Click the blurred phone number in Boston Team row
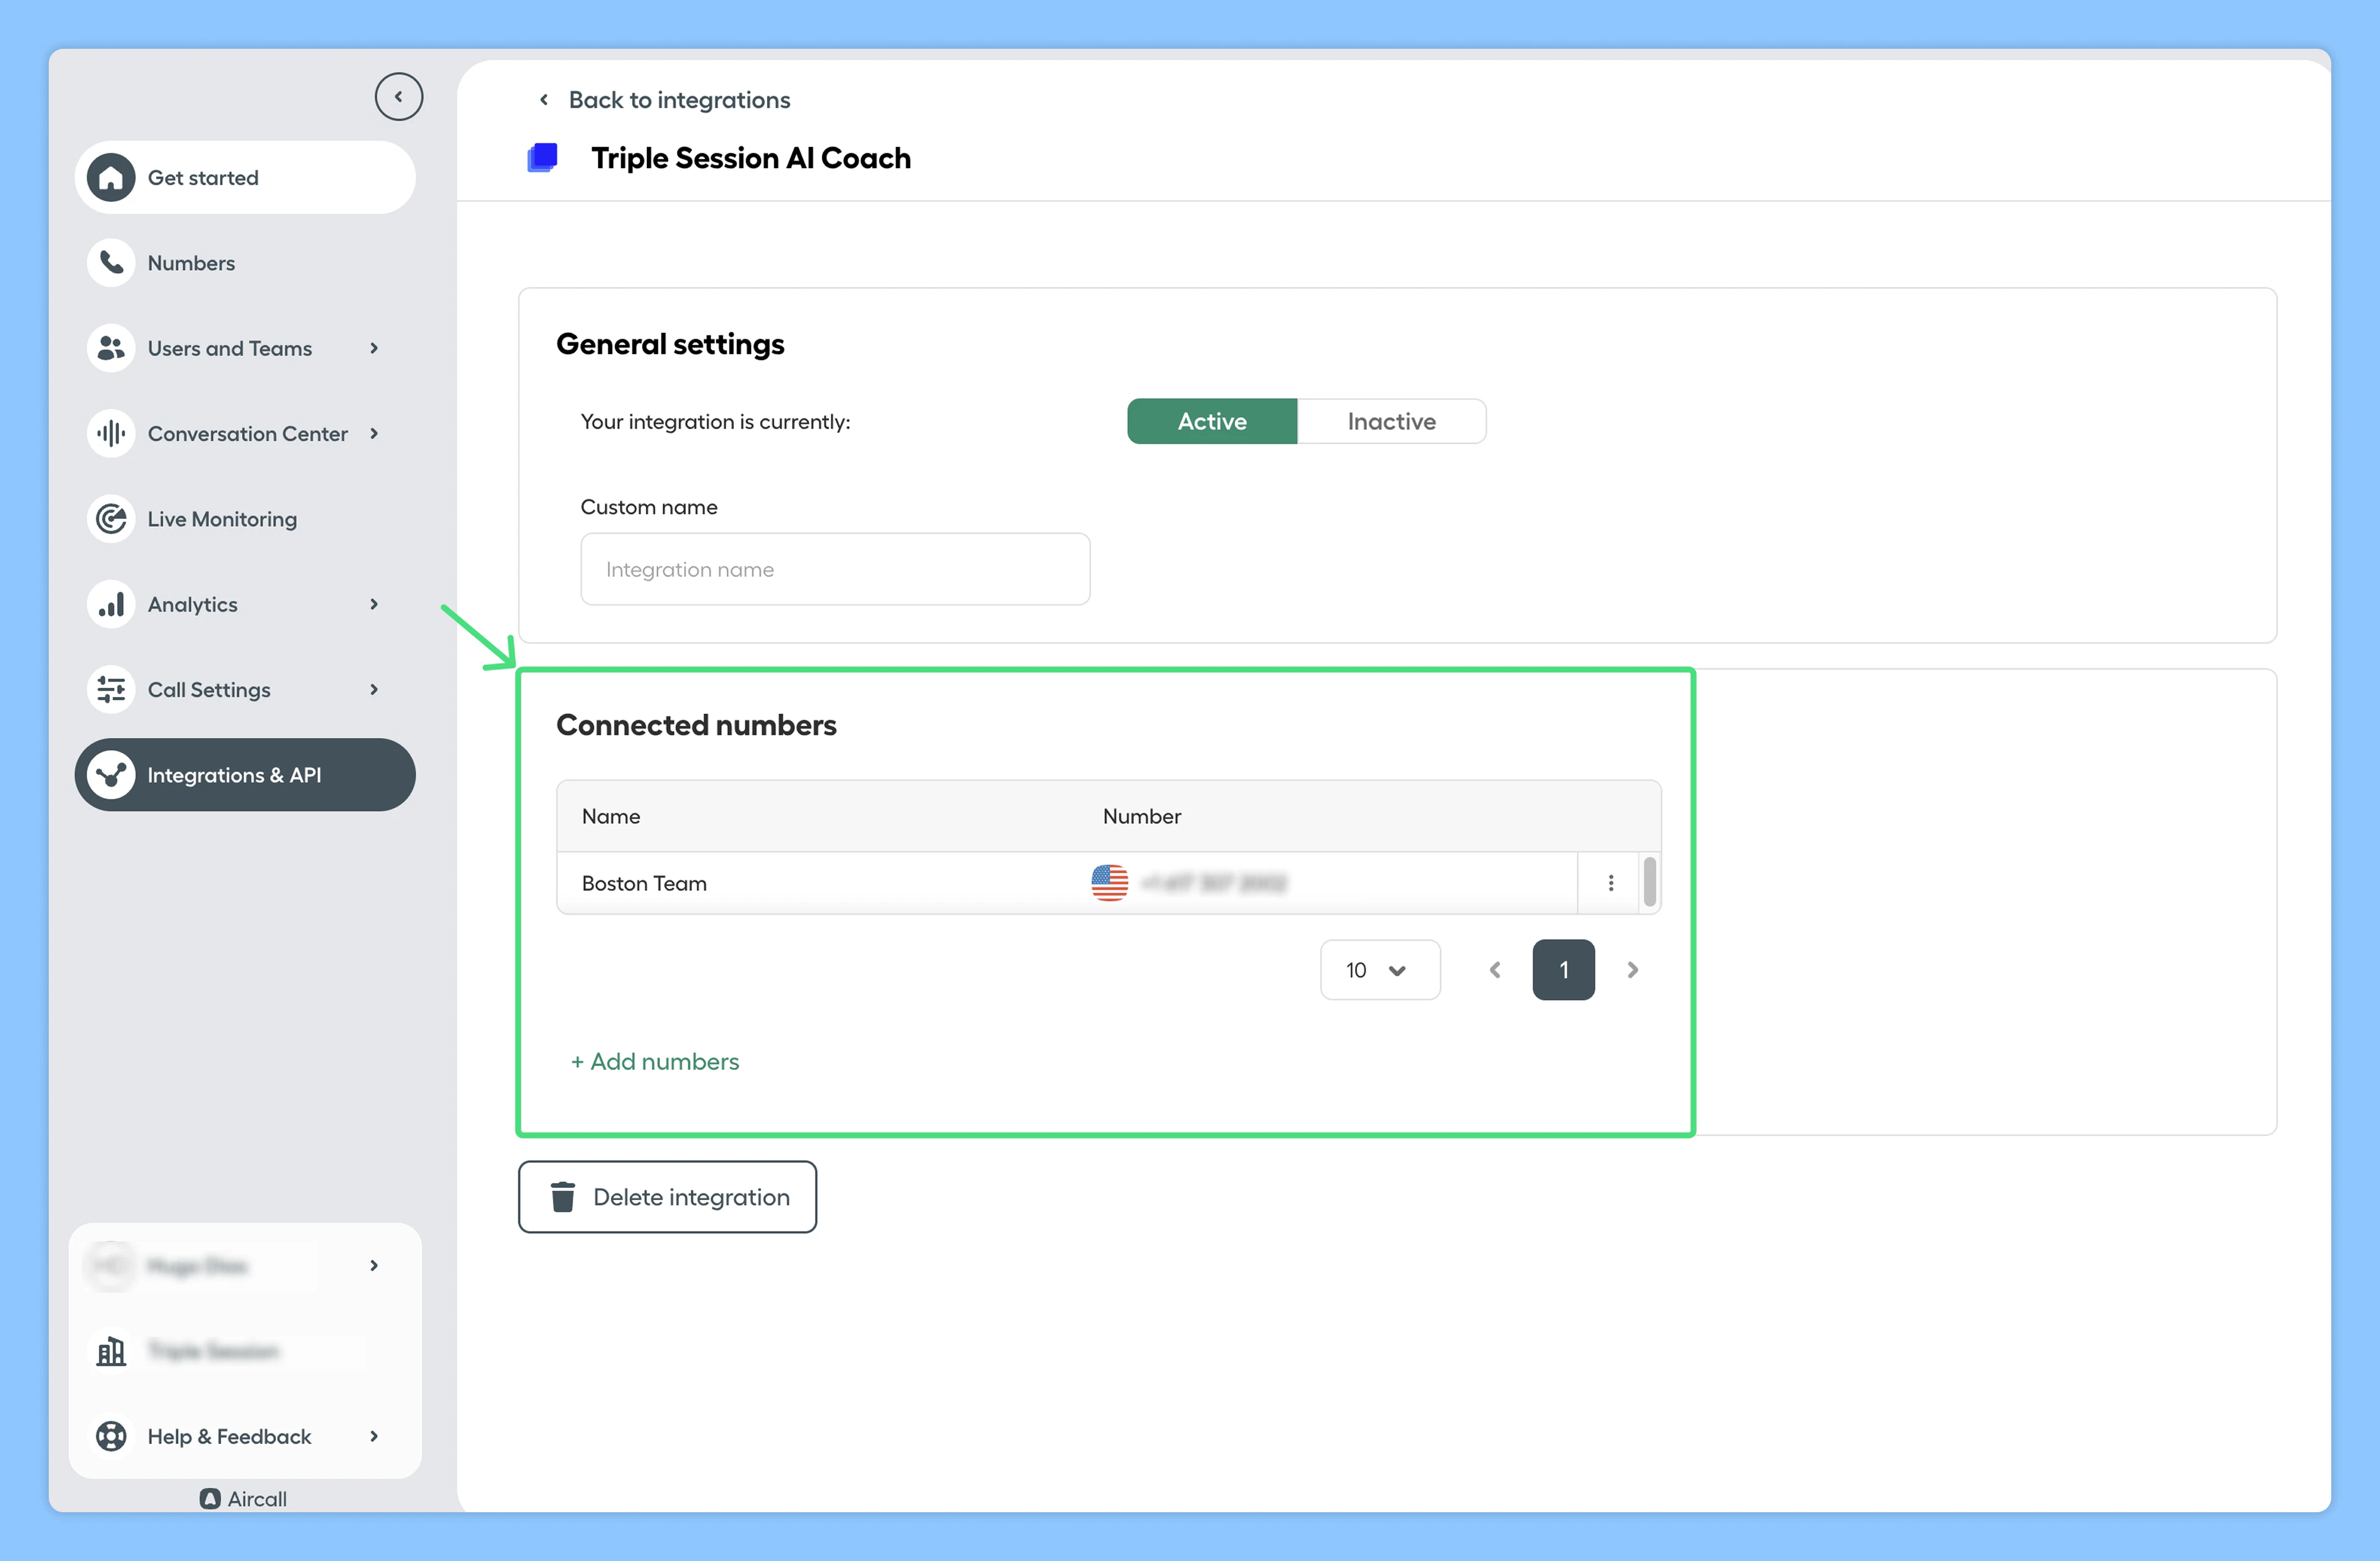The height and width of the screenshot is (1561, 2380). 1213,883
